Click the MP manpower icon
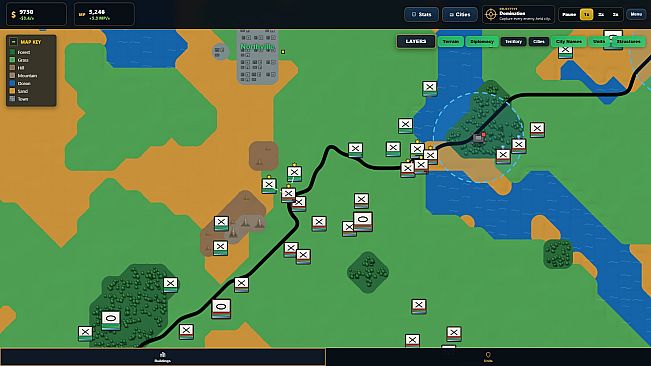The width and height of the screenshot is (651, 366). pos(82,15)
